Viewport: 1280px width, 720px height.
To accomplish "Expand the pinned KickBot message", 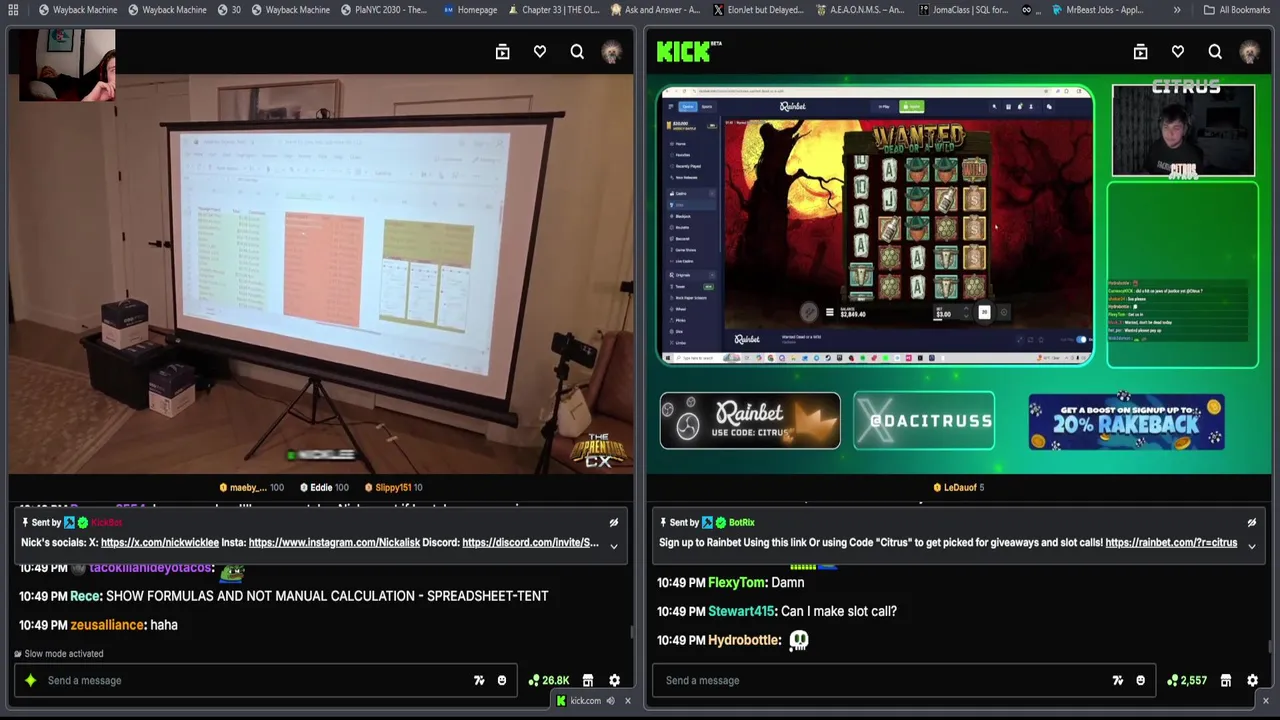I will (x=614, y=546).
